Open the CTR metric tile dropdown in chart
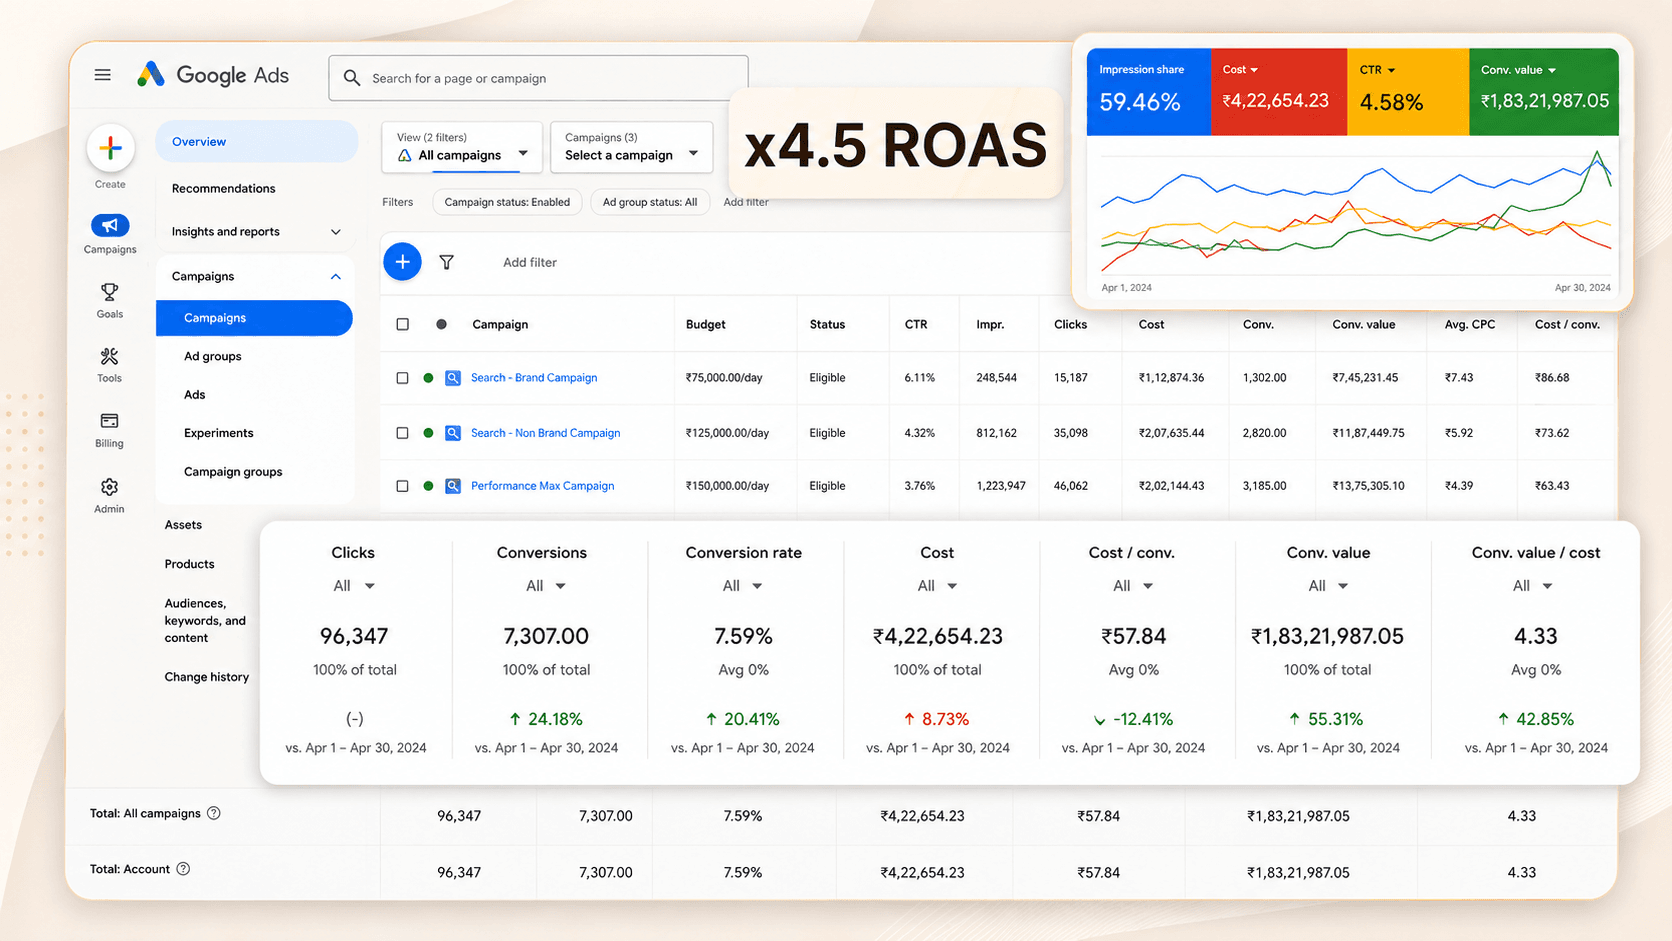This screenshot has width=1672, height=941. [1391, 70]
